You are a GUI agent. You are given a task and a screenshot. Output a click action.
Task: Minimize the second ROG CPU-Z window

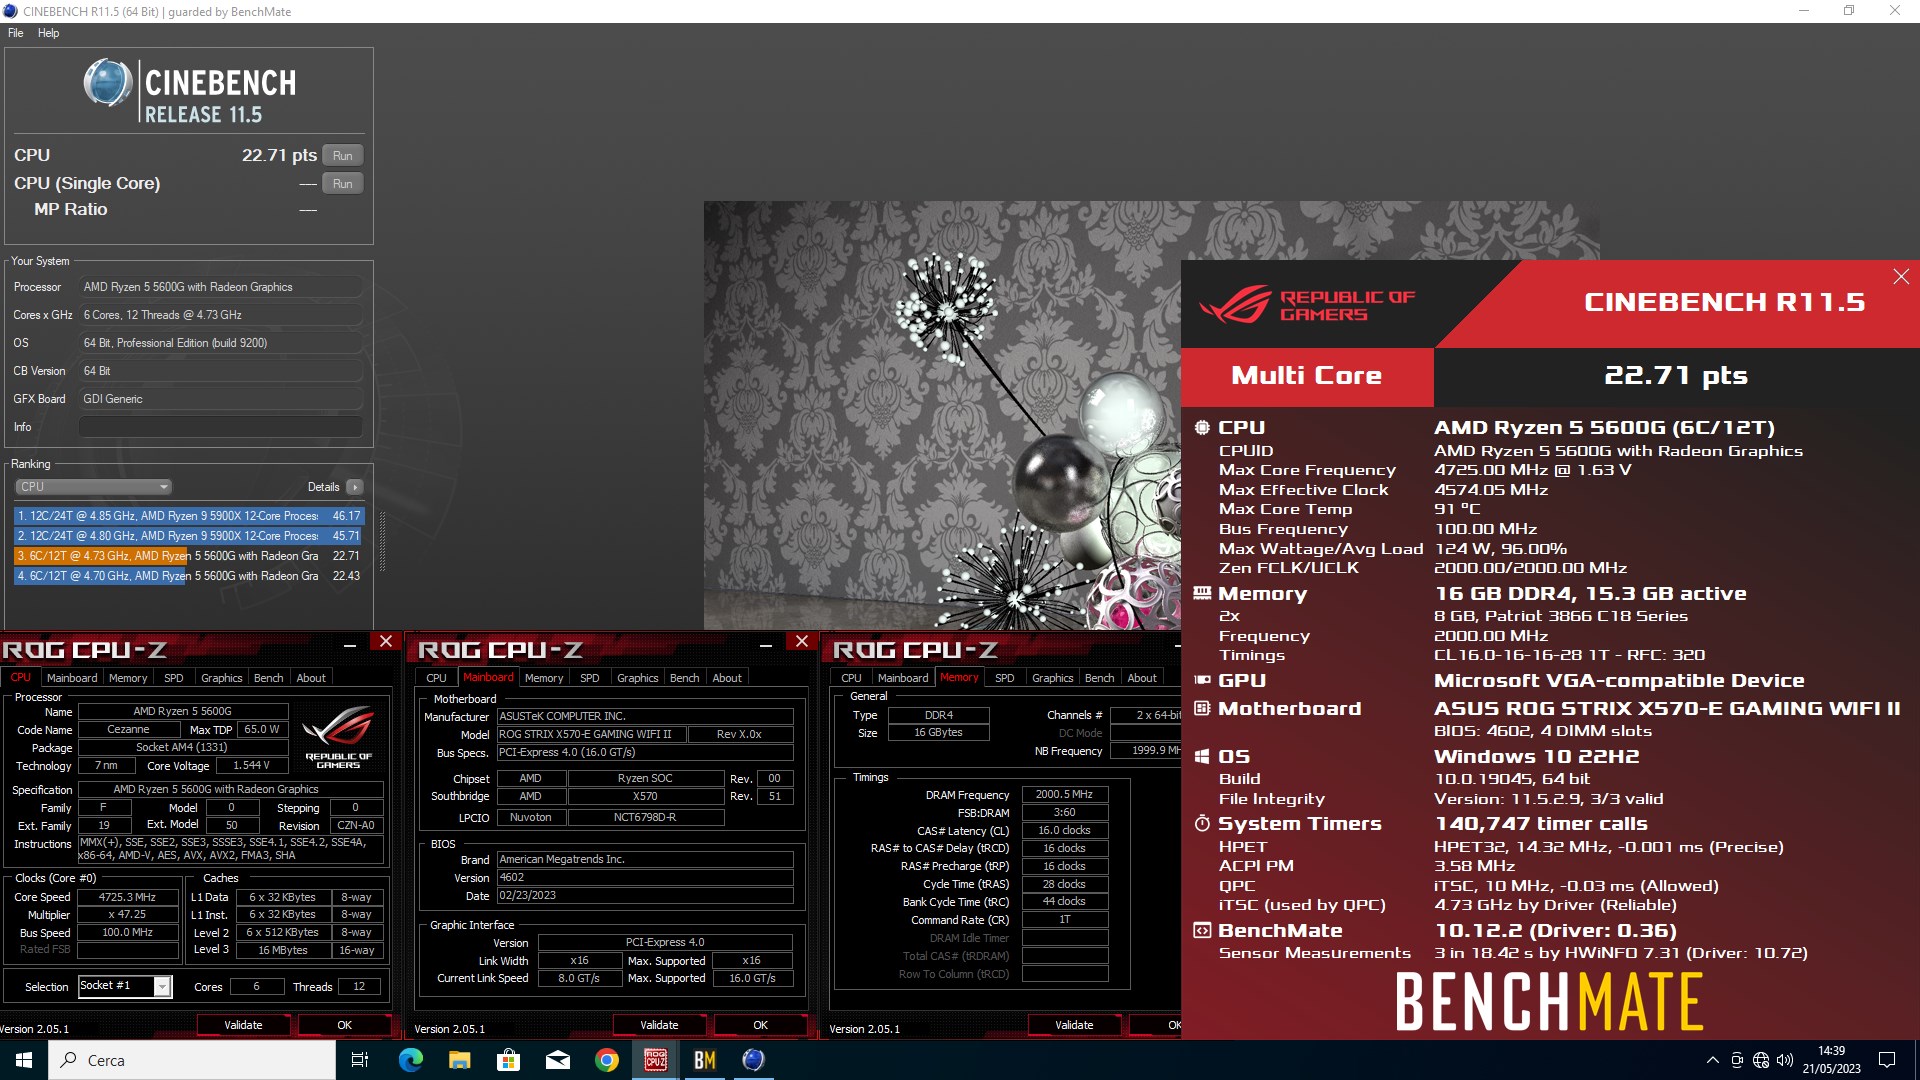[766, 645]
